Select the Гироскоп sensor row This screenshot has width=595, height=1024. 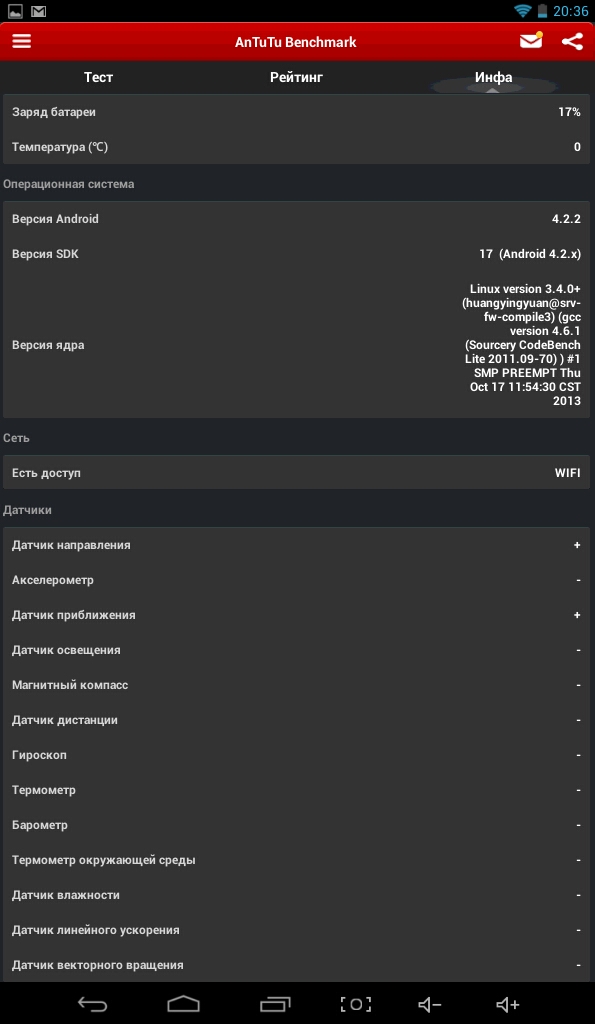click(297, 755)
